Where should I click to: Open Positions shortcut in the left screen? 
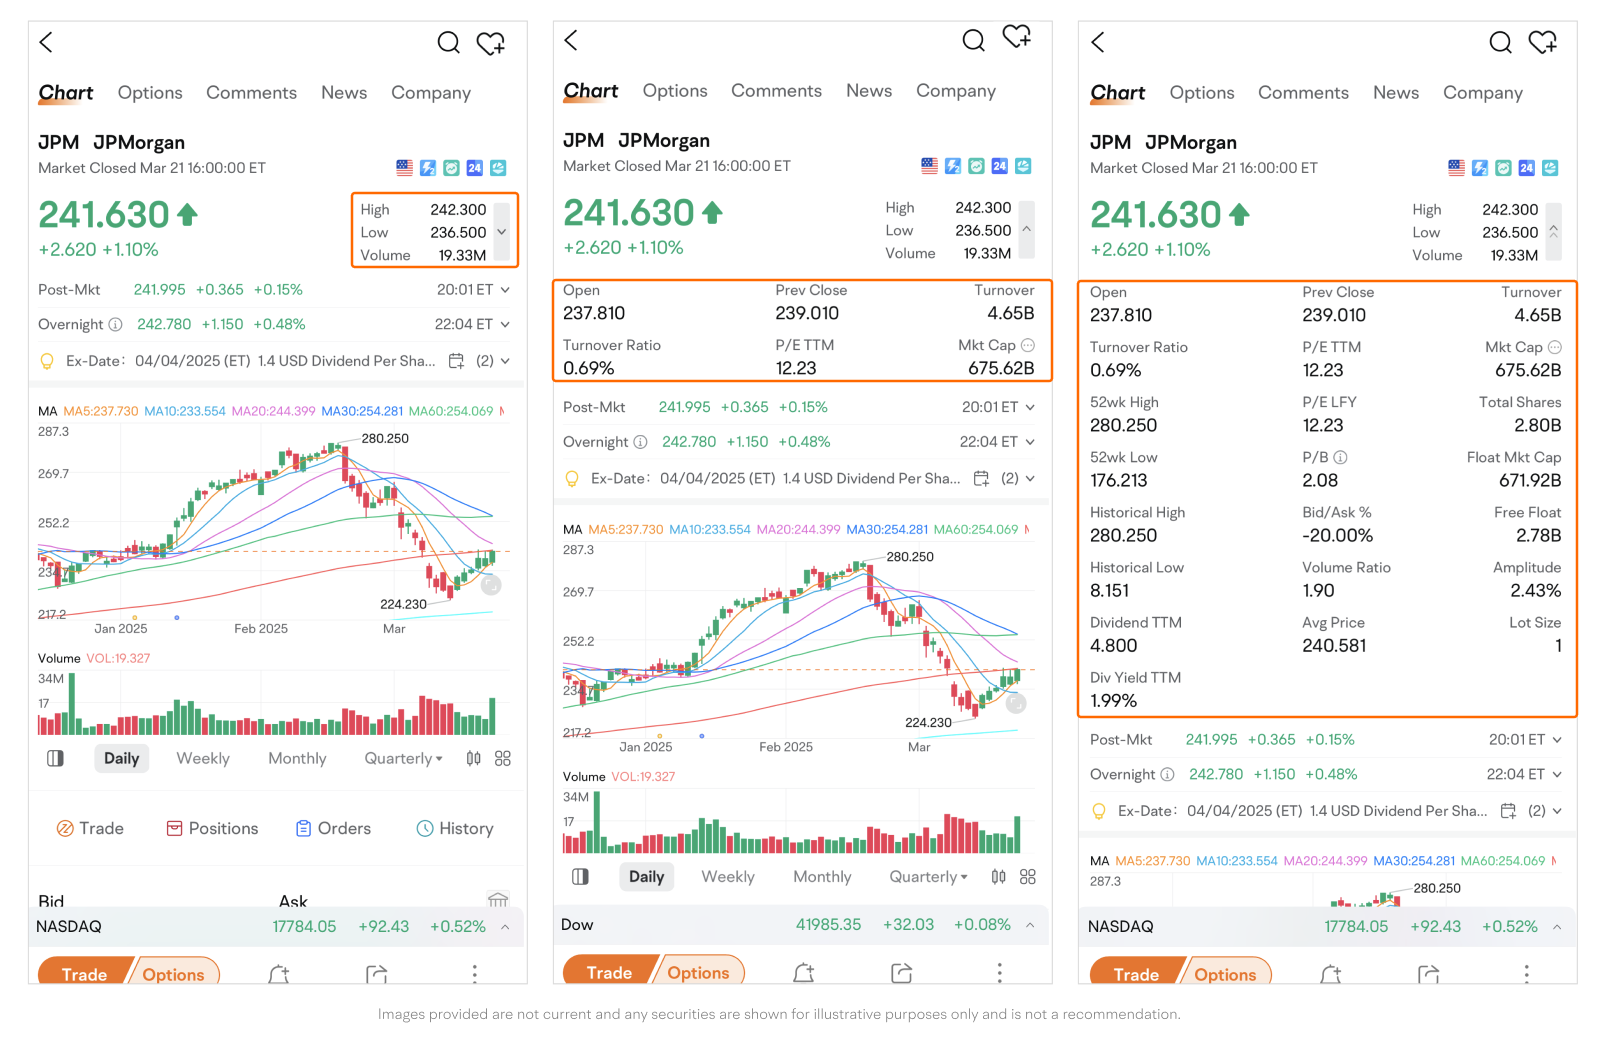click(x=212, y=828)
